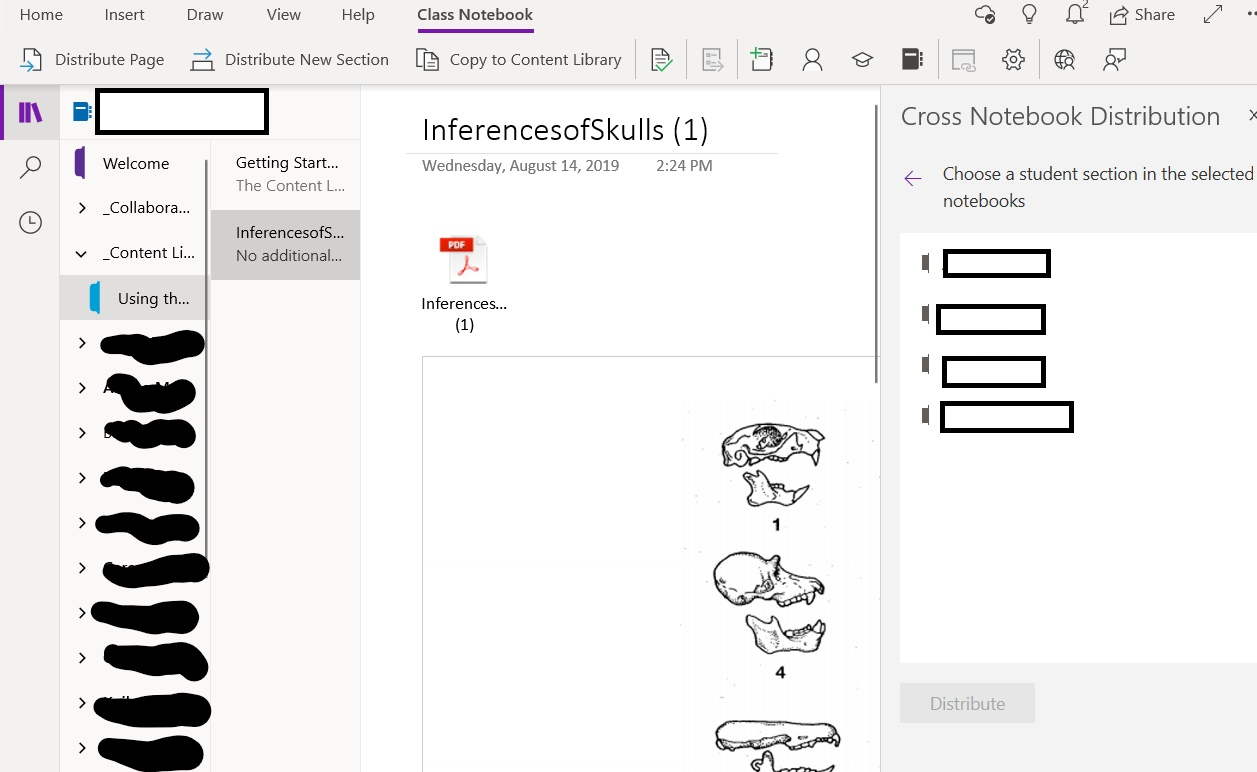This screenshot has width=1257, height=772.
Task: Select the _Content Li... section group label
Action: coord(149,253)
